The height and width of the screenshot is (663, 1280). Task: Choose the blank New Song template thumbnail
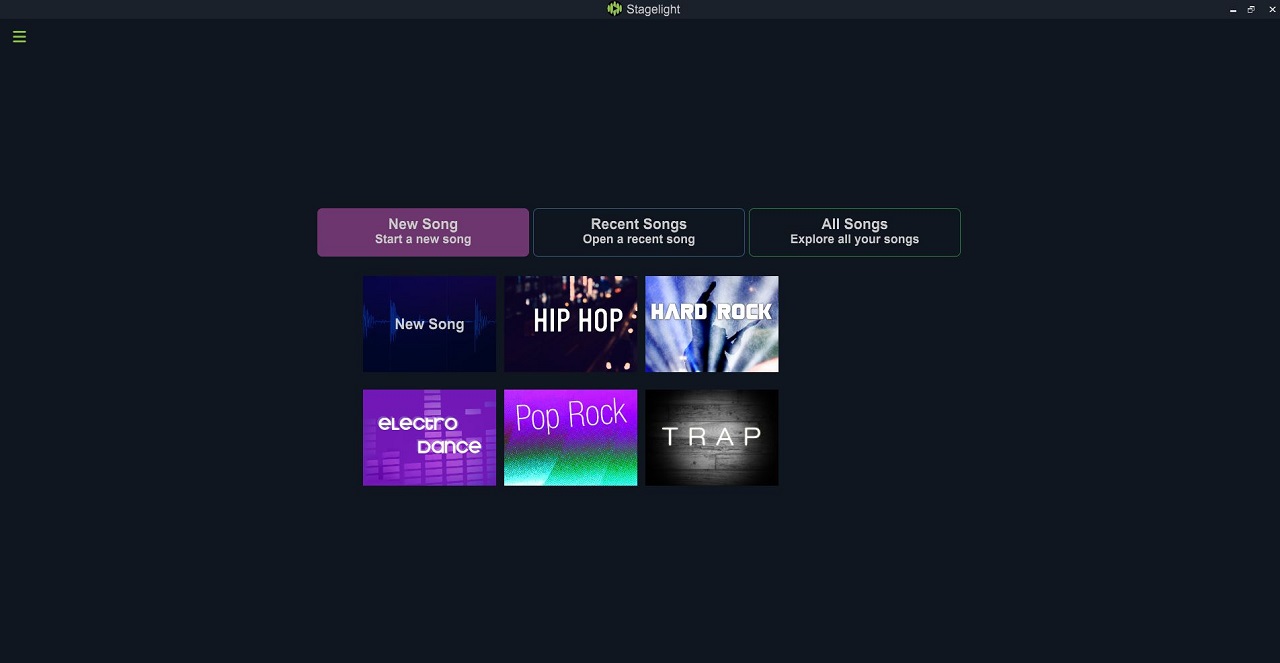coord(429,324)
